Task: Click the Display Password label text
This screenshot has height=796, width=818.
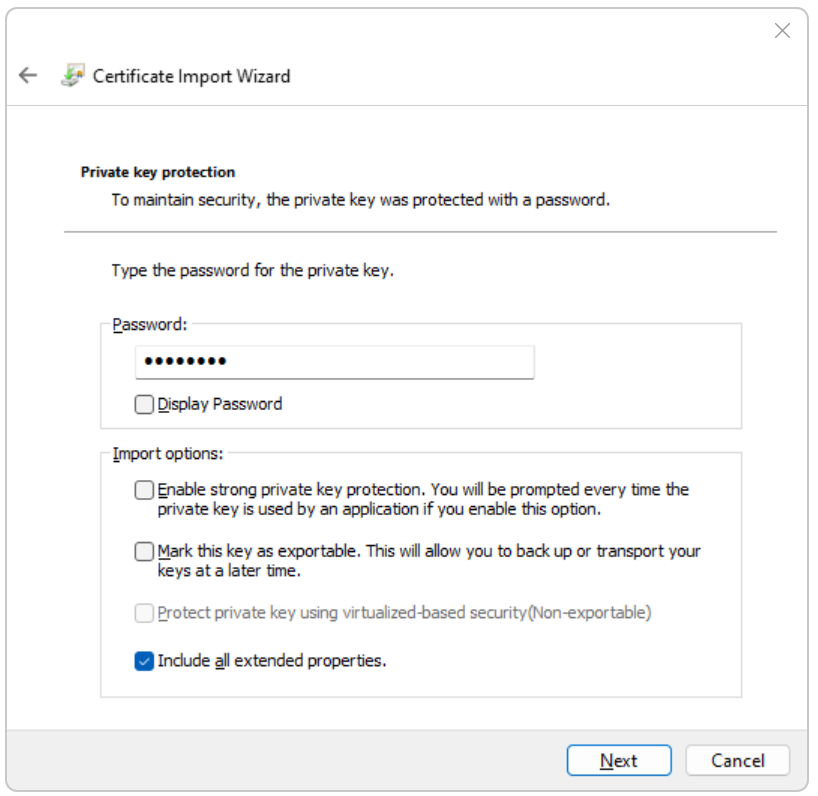Action: point(220,404)
